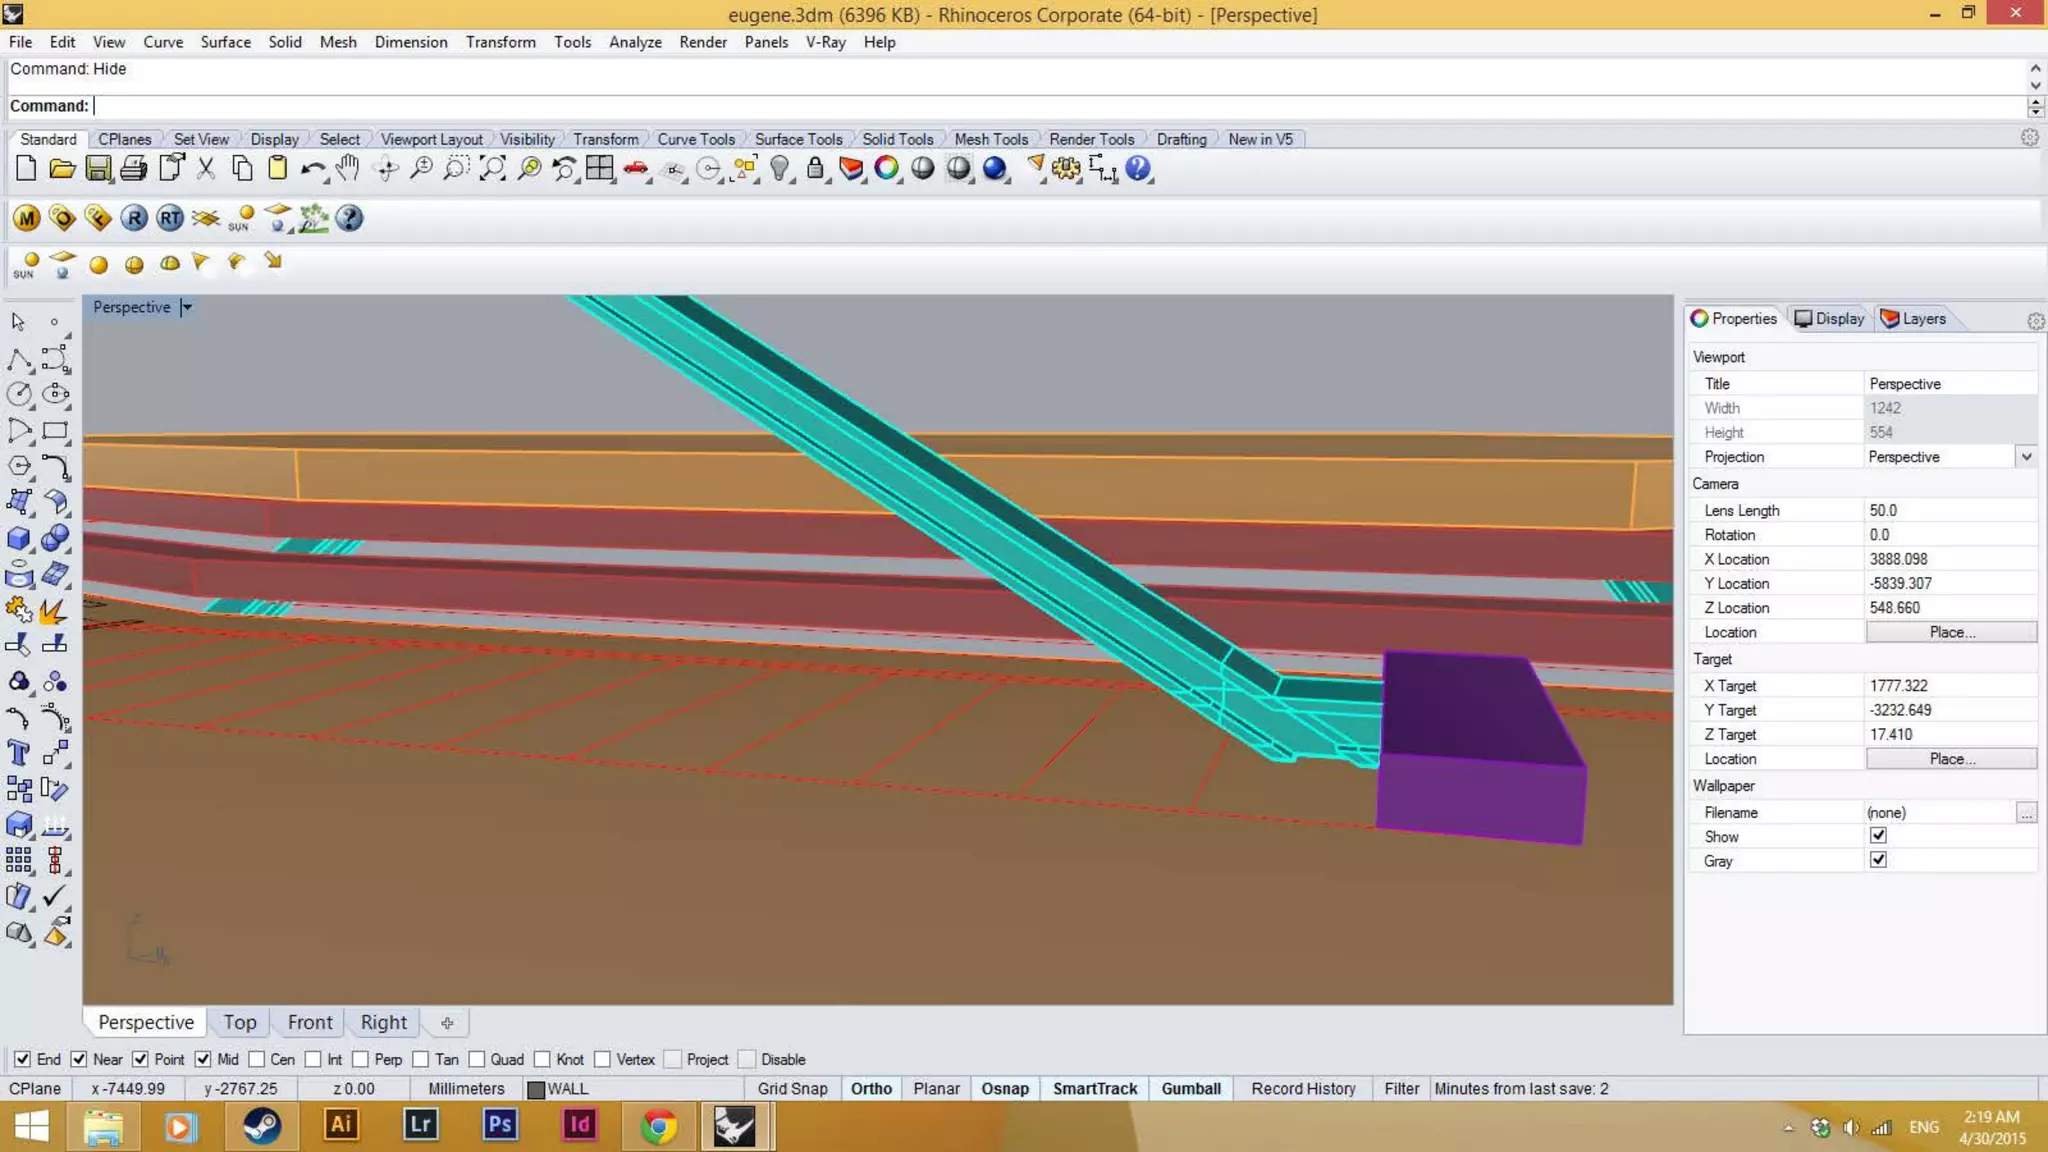Image resolution: width=2048 pixels, height=1152 pixels.
Task: Click the blue sphere Render icon
Action: pos(995,169)
